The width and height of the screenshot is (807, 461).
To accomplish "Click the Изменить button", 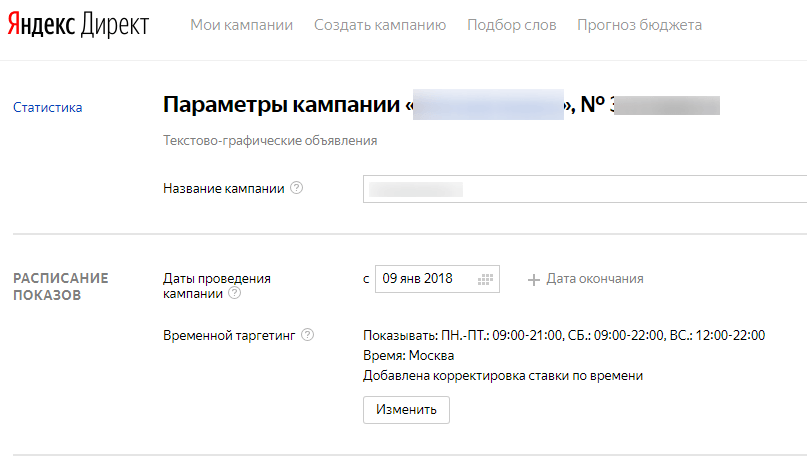I will (x=406, y=410).
